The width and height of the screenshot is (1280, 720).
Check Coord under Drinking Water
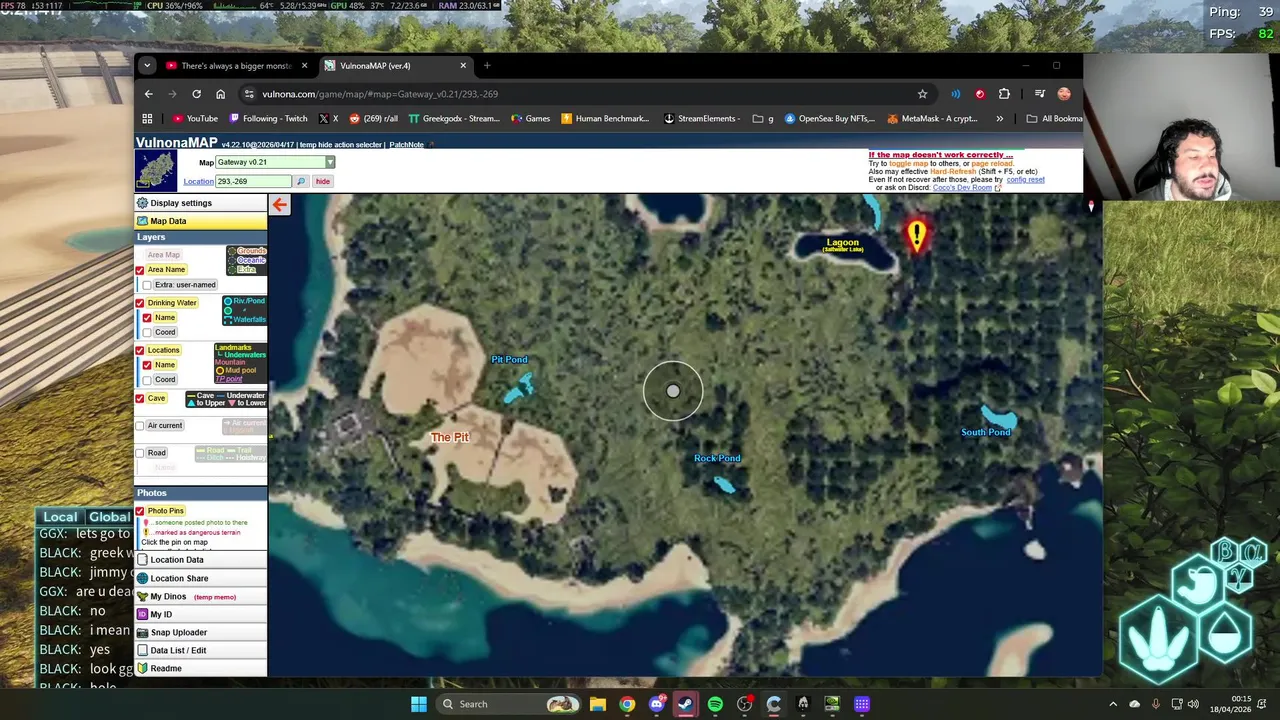[x=147, y=332]
